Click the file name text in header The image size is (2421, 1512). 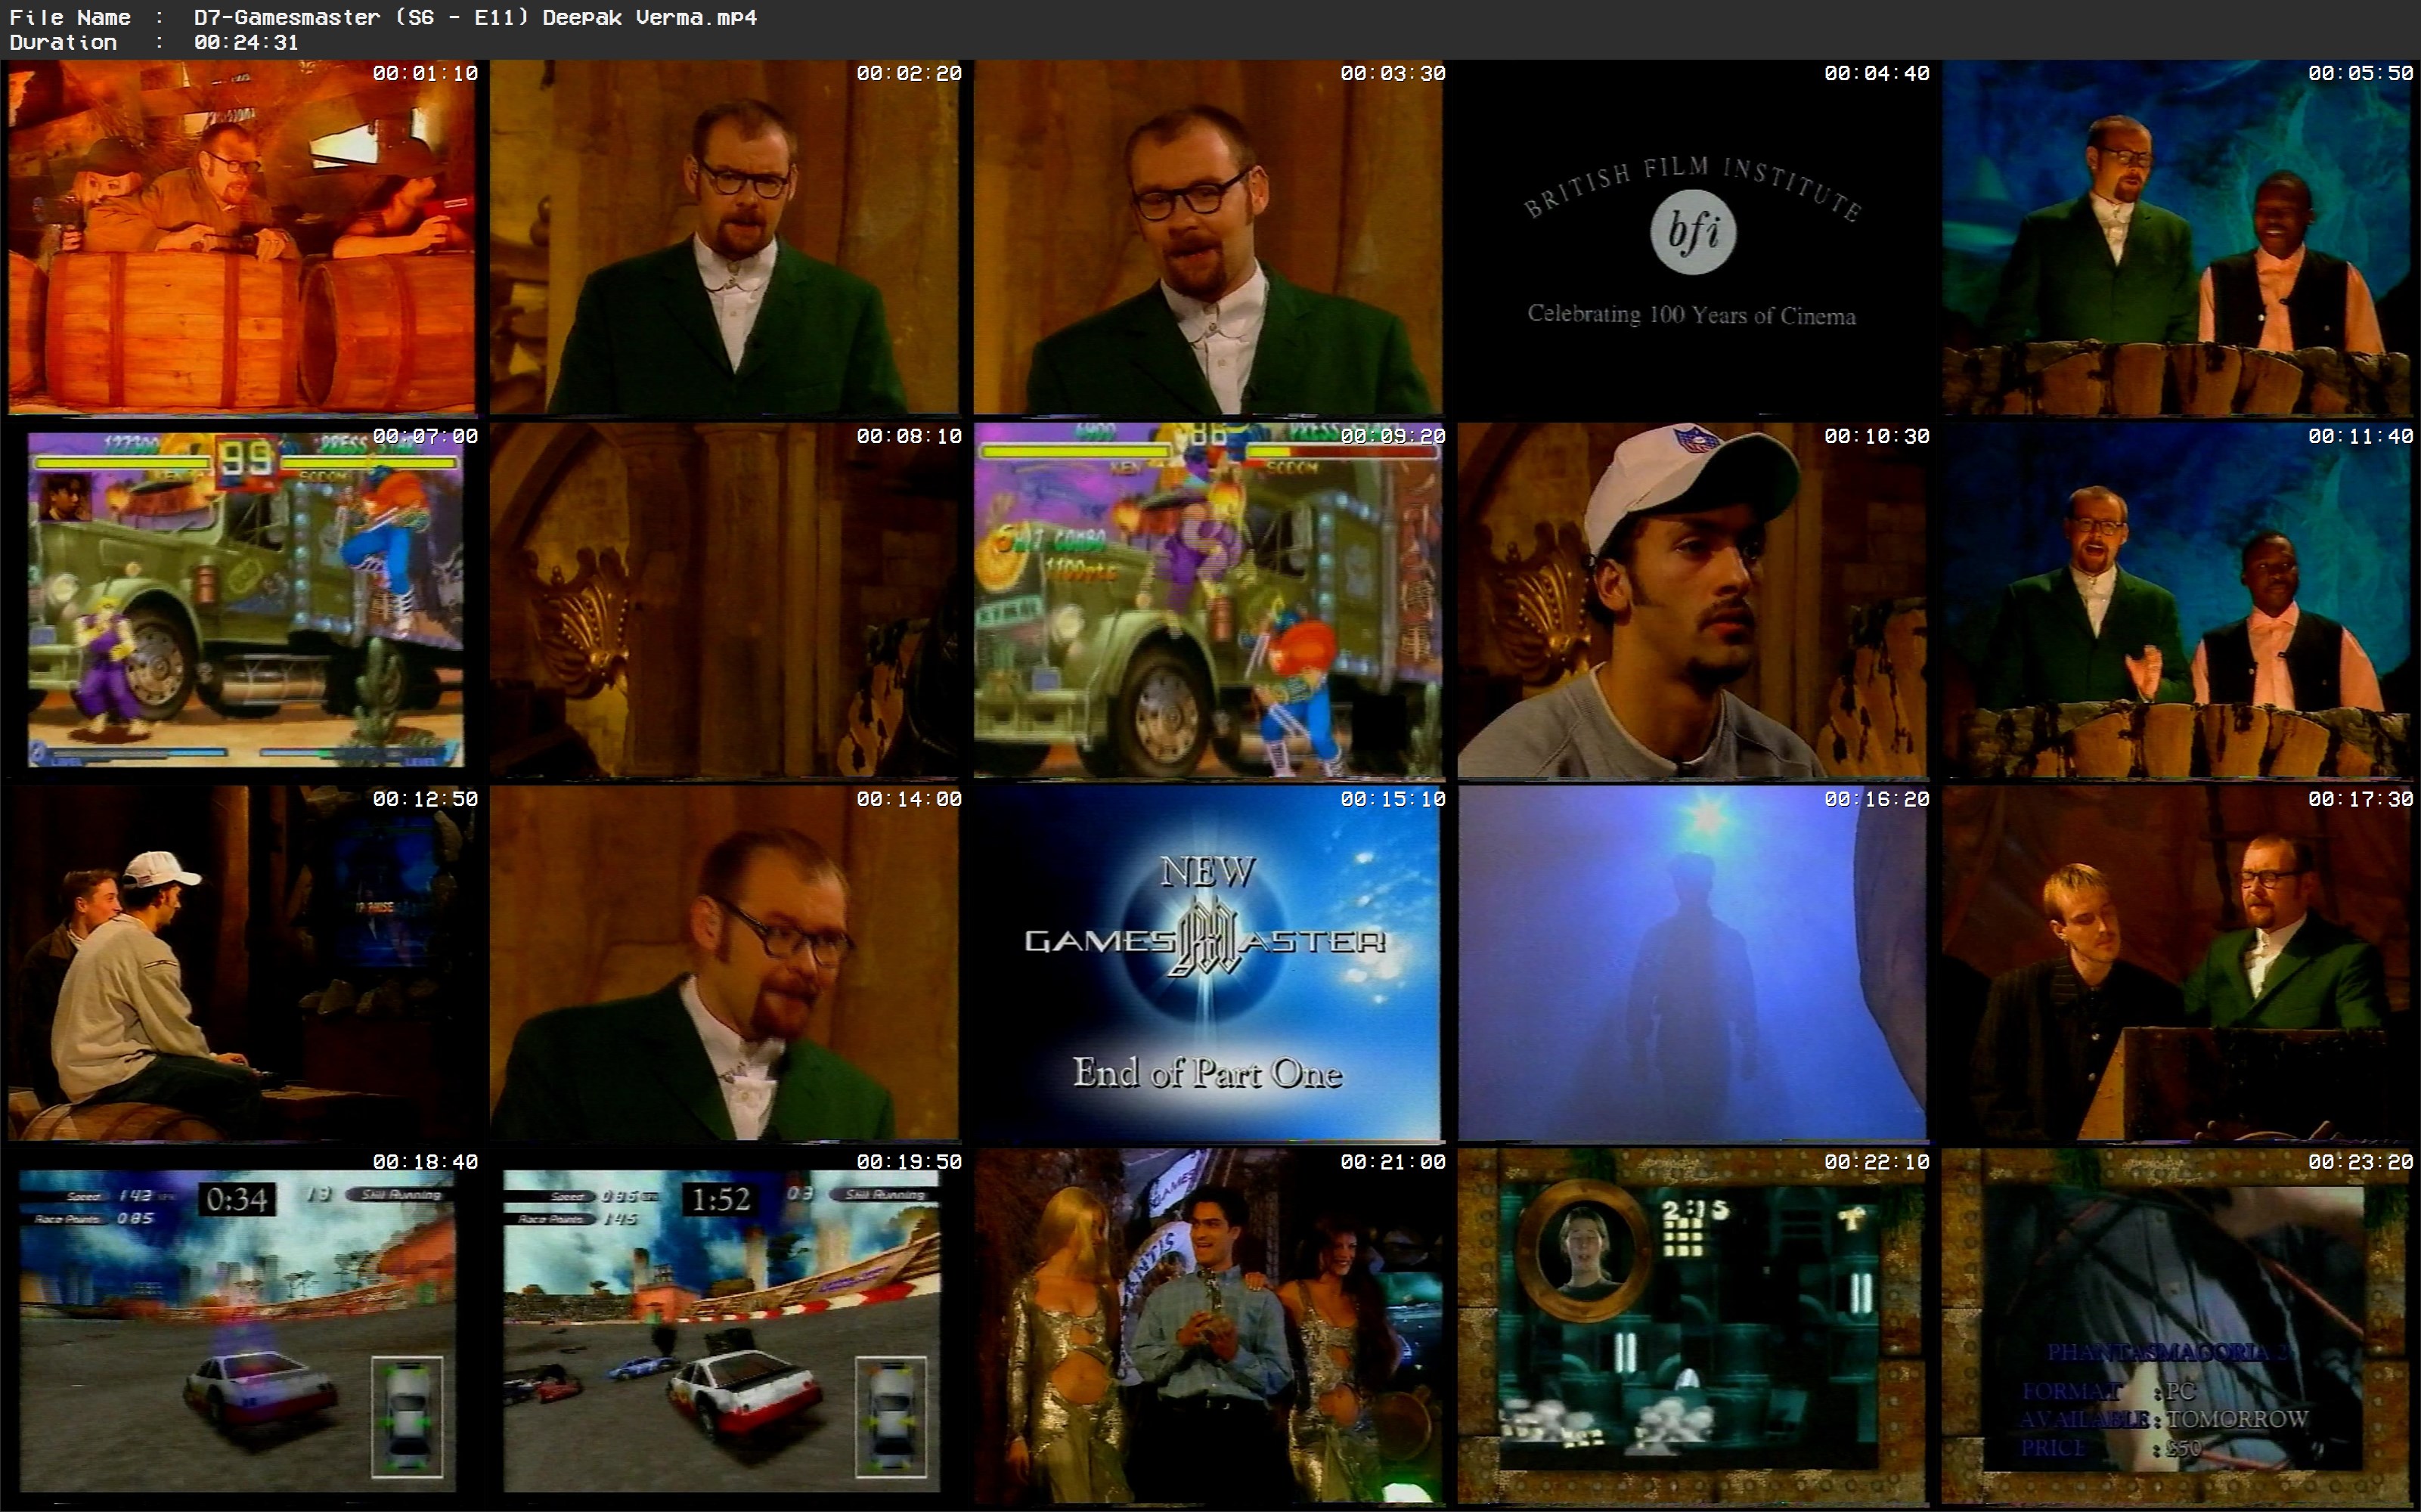(475, 17)
